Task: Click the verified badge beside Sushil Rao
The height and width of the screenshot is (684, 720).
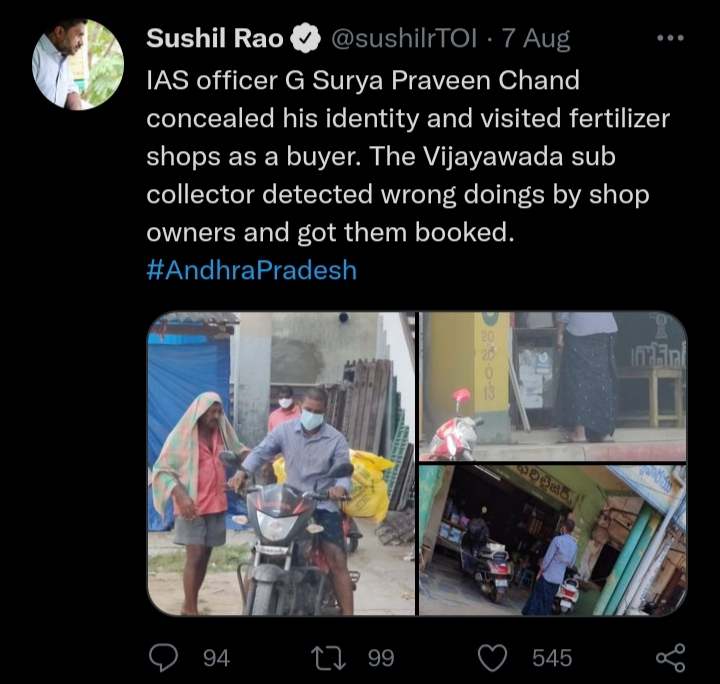Action: (306, 39)
